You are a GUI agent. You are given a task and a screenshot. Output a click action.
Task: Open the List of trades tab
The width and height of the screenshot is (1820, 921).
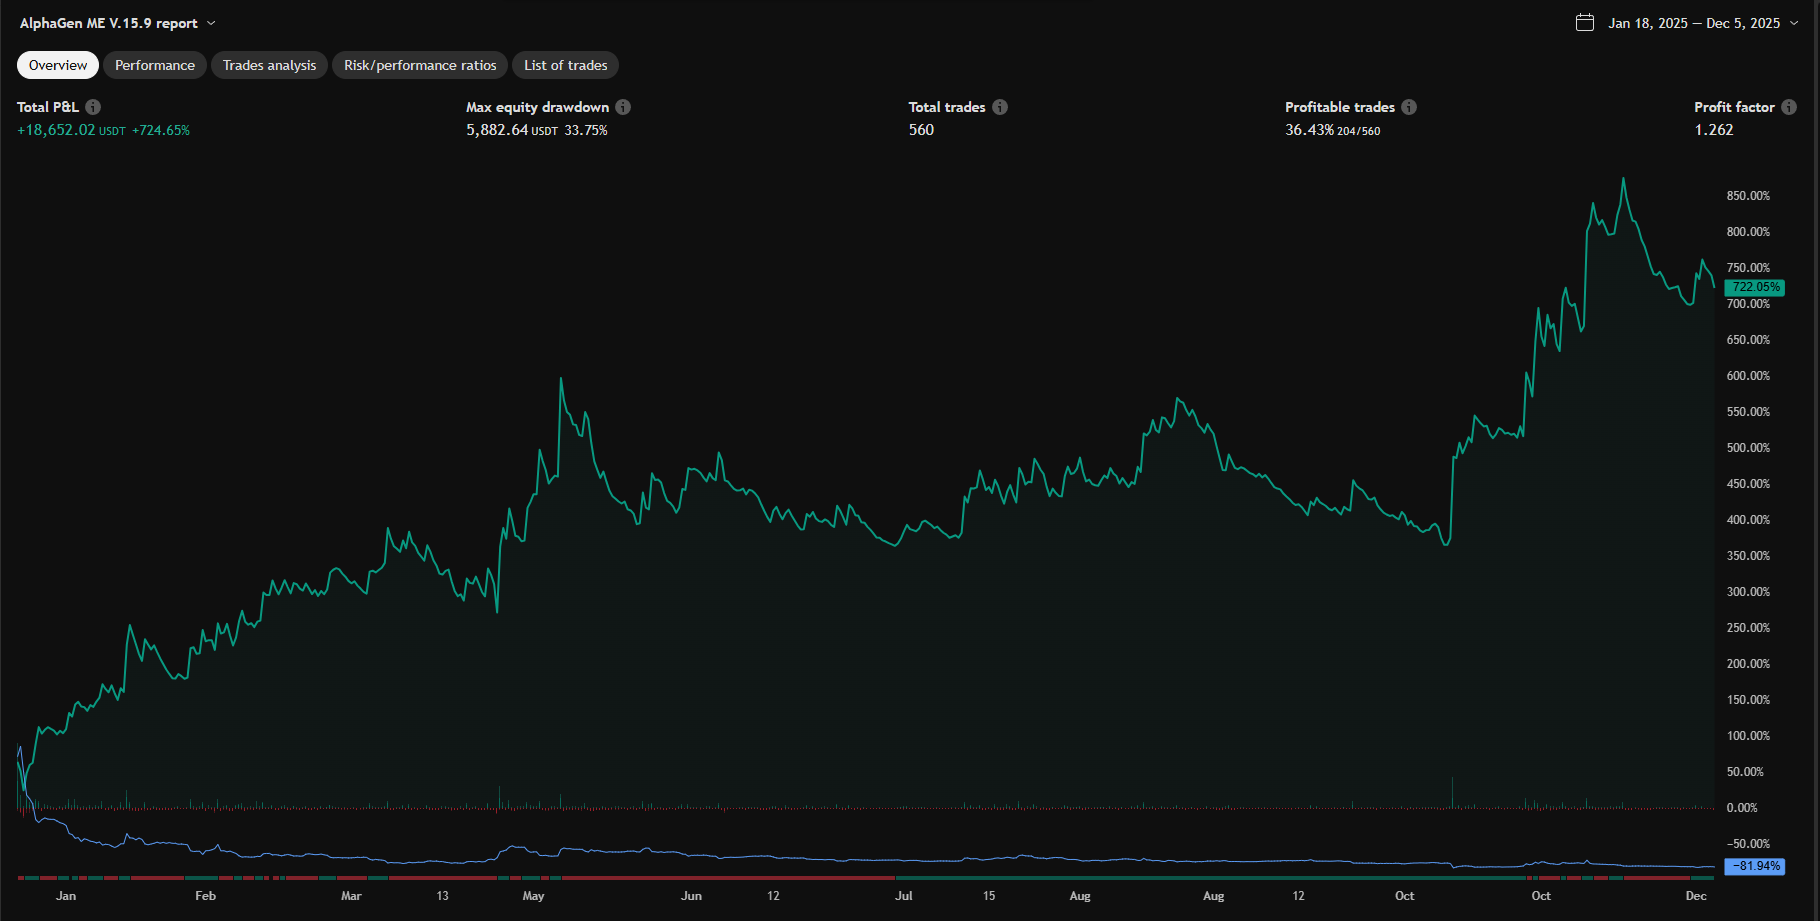click(x=565, y=65)
